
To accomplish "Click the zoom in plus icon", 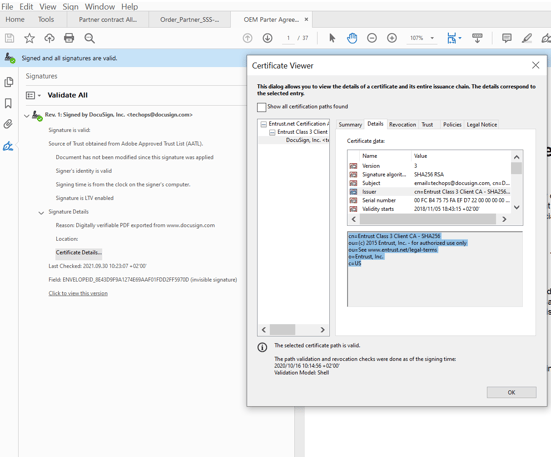I will (392, 38).
